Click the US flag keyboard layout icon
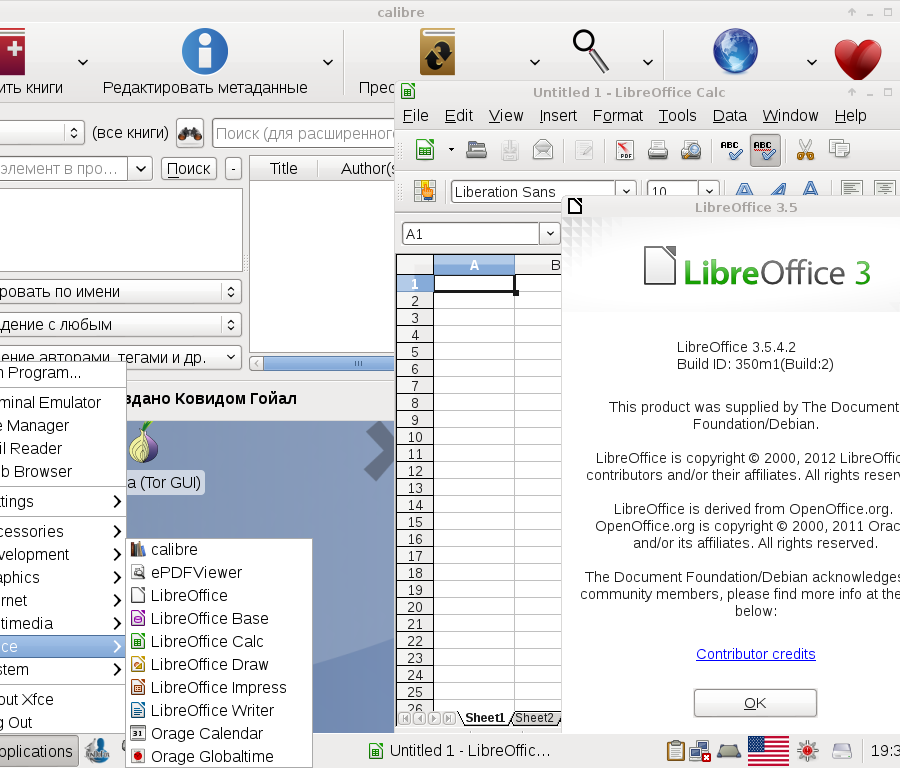This screenshot has width=900, height=768. 769,751
